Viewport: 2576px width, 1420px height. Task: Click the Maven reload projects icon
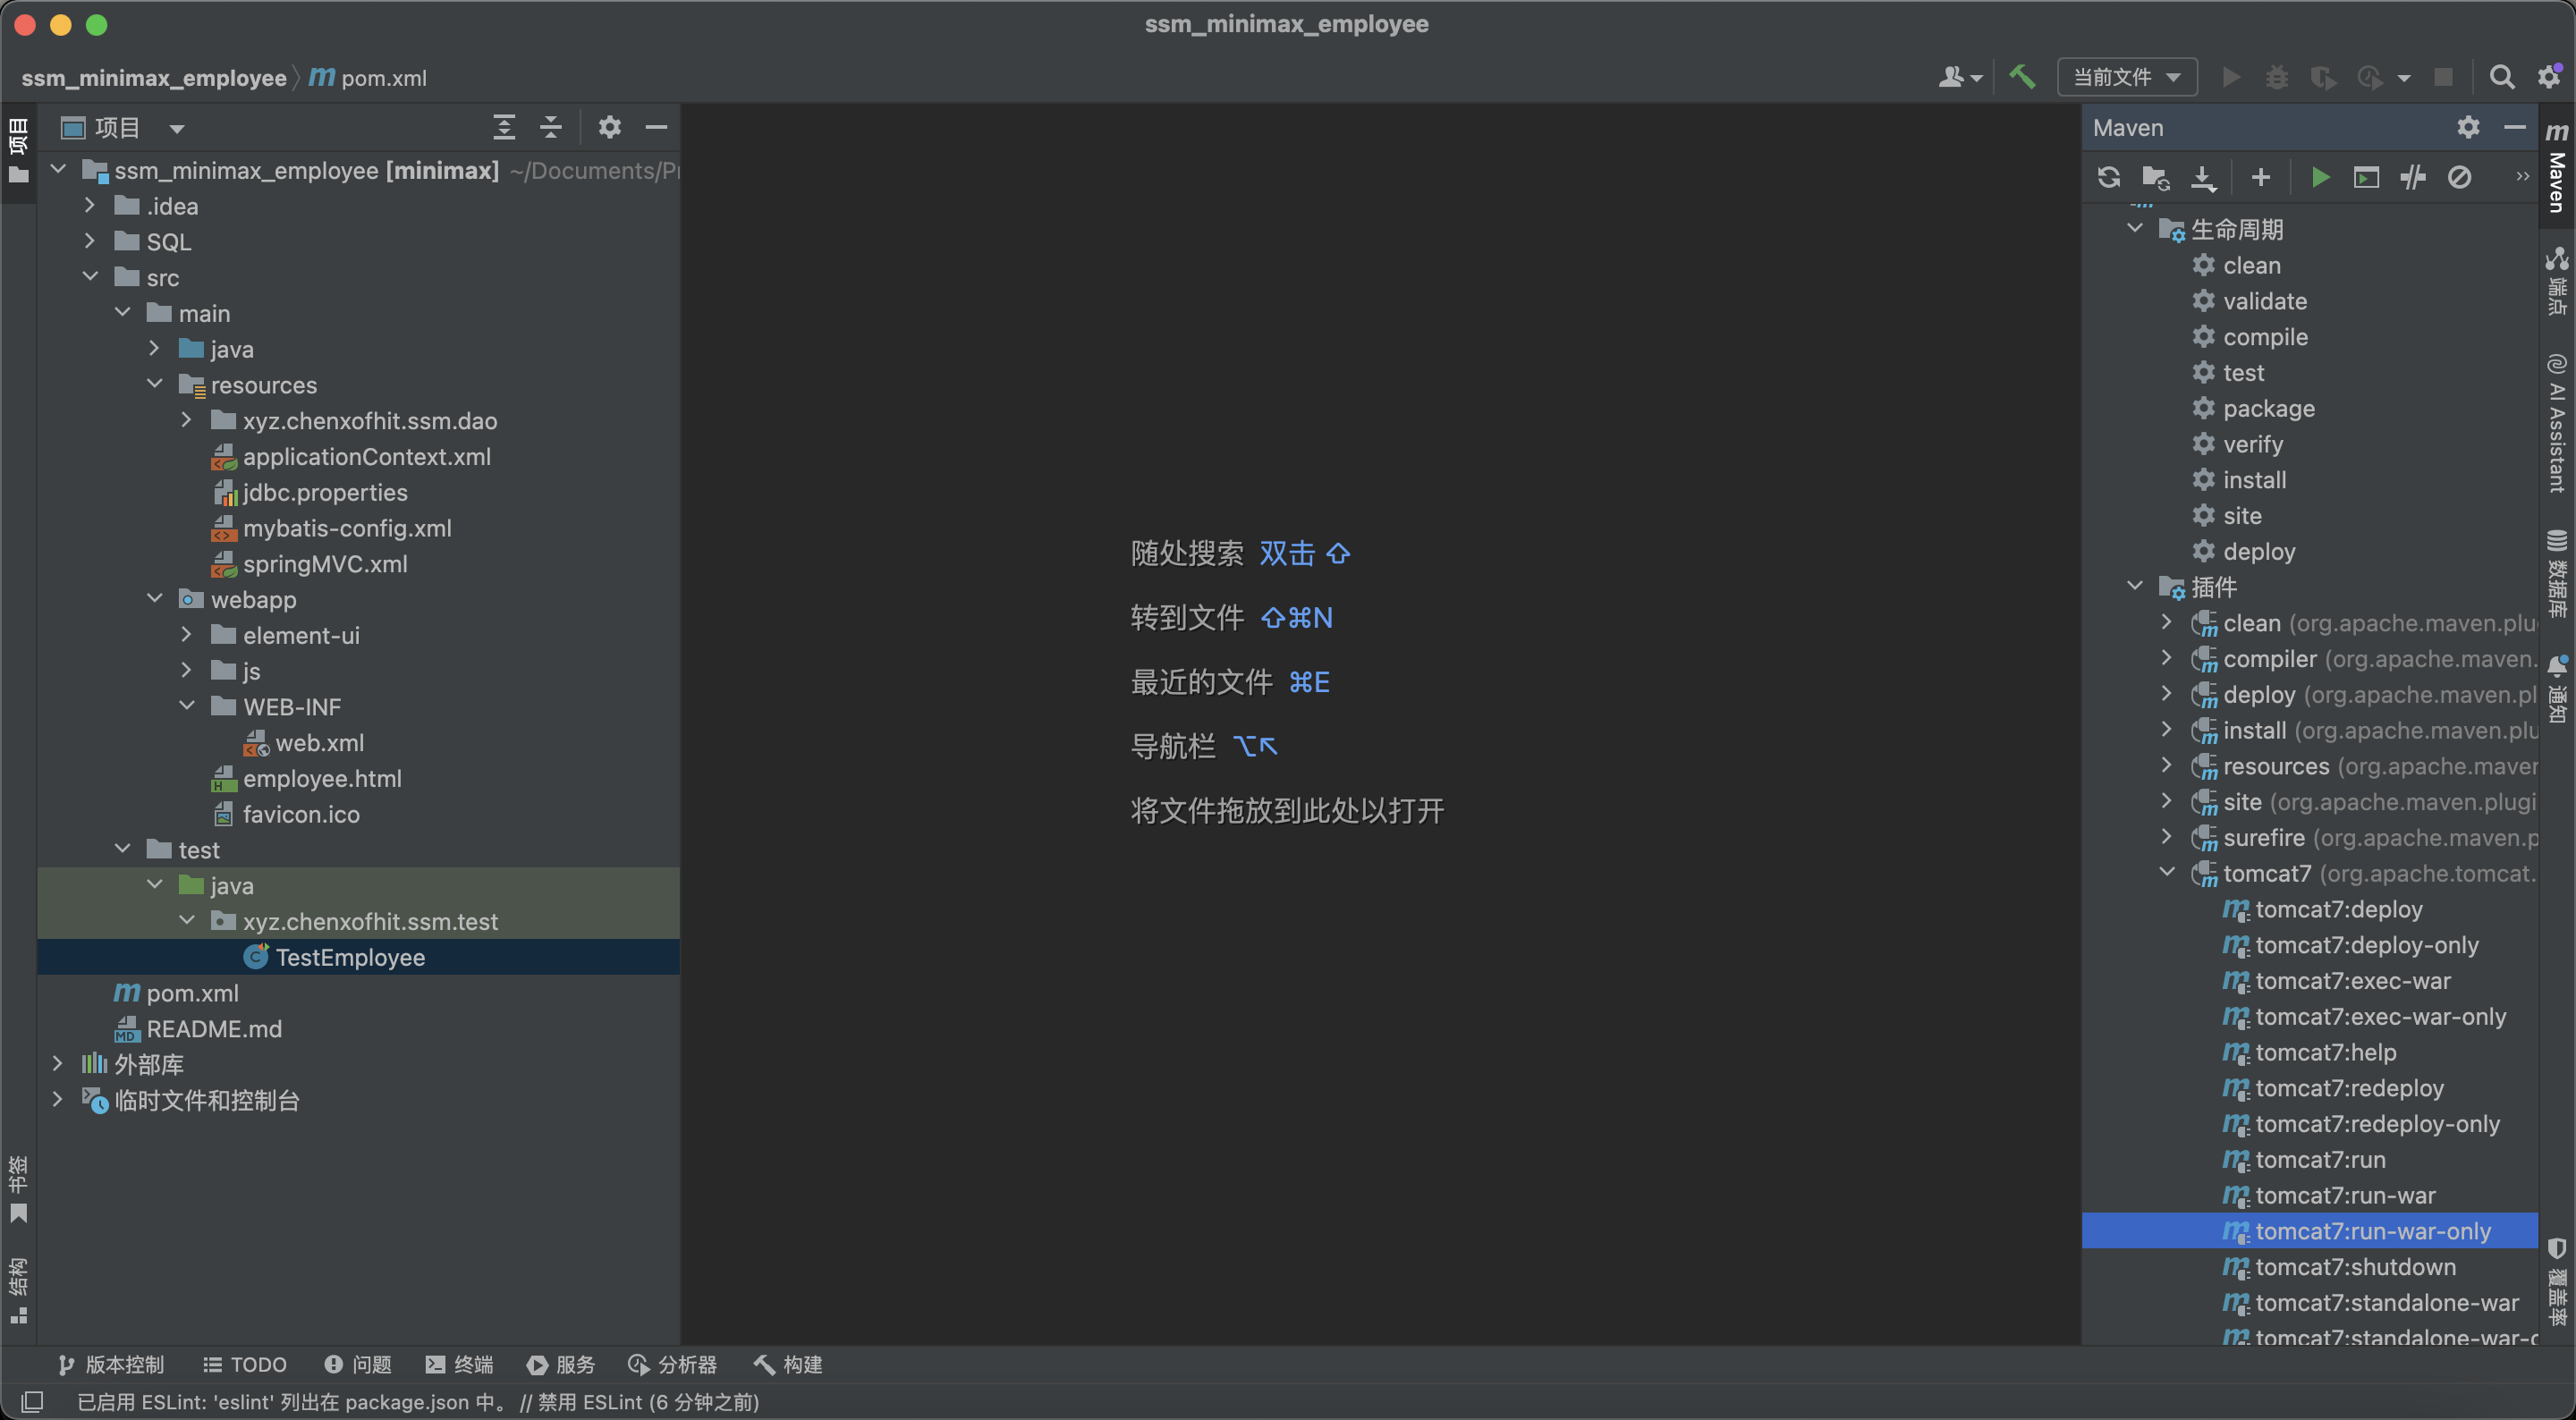pos(2109,178)
